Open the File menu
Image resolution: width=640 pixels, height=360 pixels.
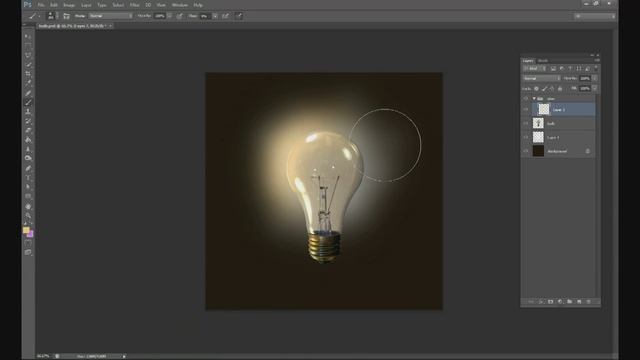point(41,5)
